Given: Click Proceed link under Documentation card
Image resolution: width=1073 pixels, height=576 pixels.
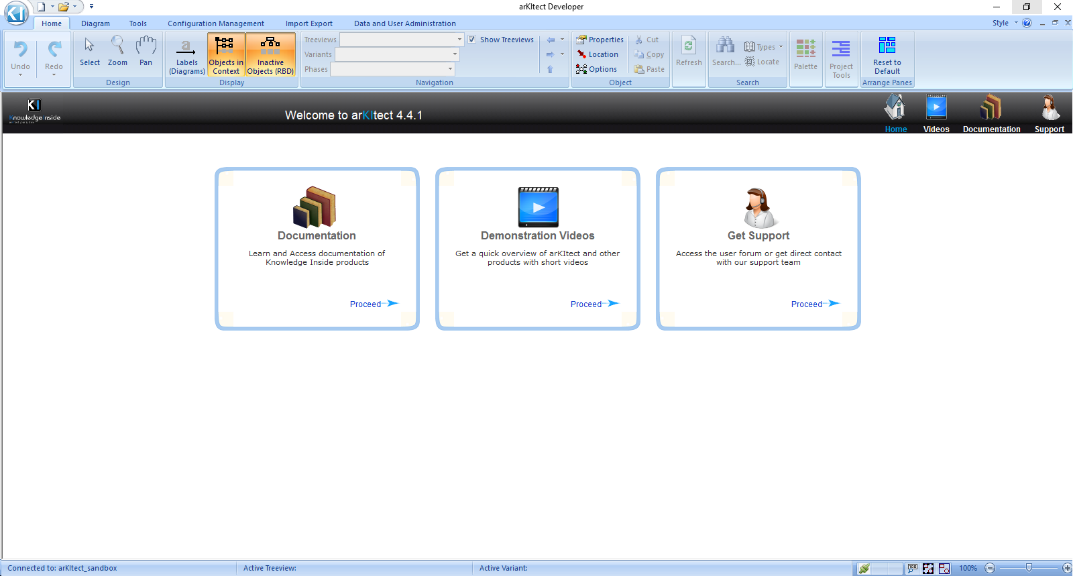Looking at the screenshot, I should click(x=374, y=304).
